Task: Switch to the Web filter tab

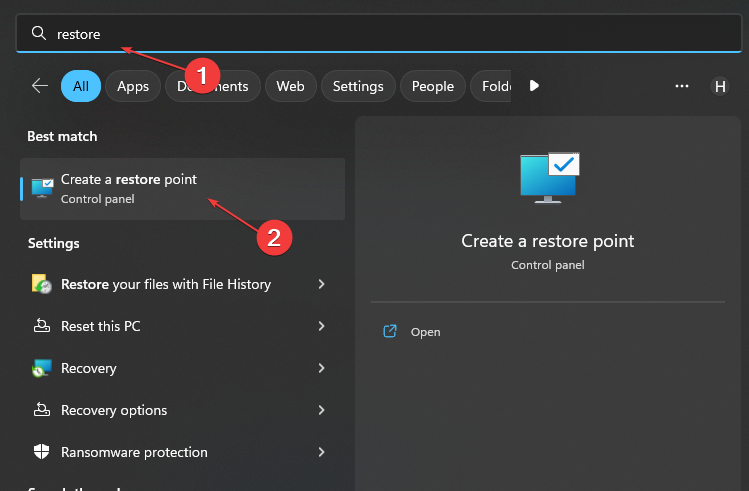Action: [x=290, y=86]
